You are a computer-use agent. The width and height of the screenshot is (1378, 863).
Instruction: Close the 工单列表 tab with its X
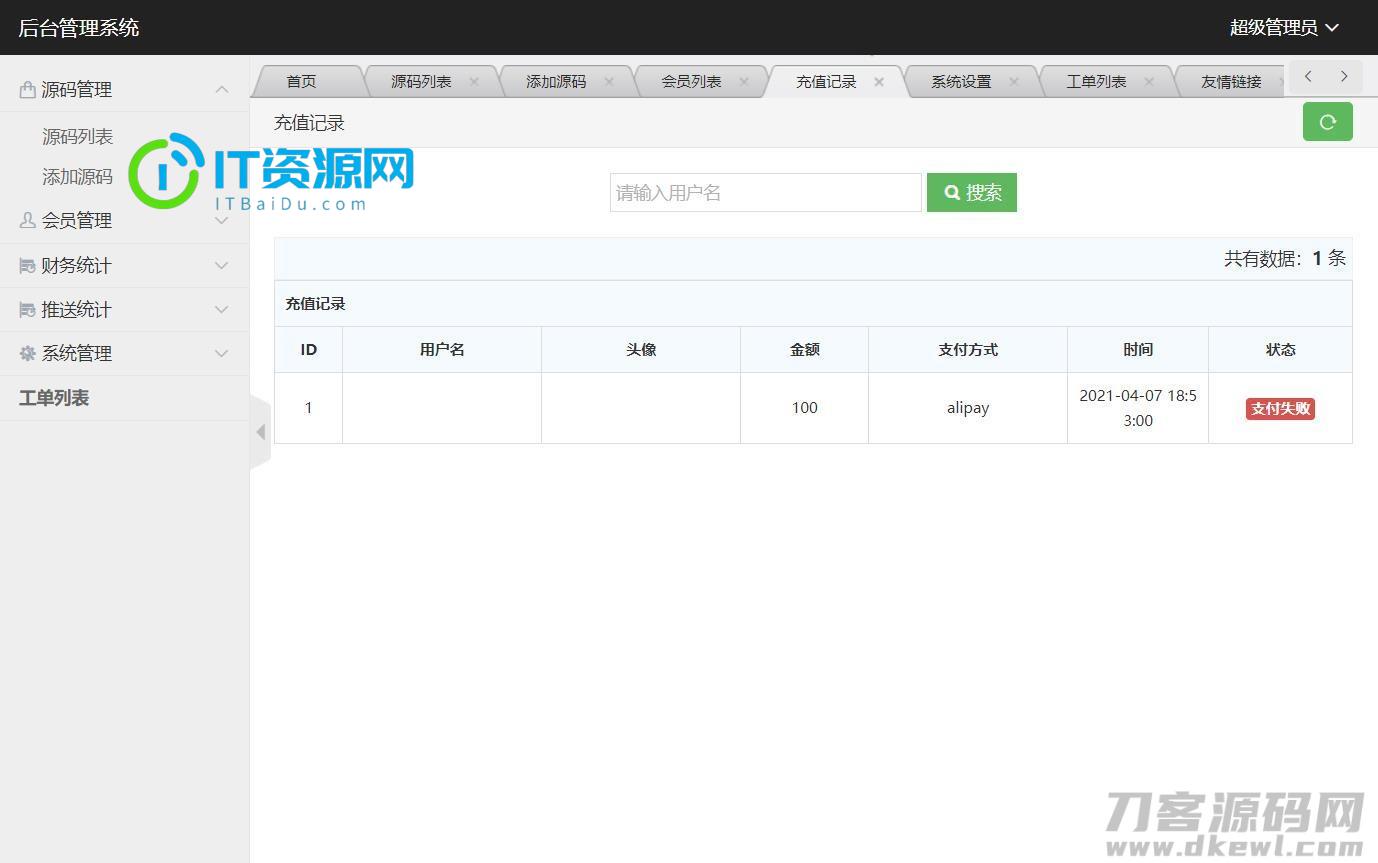pyautogui.click(x=1149, y=82)
